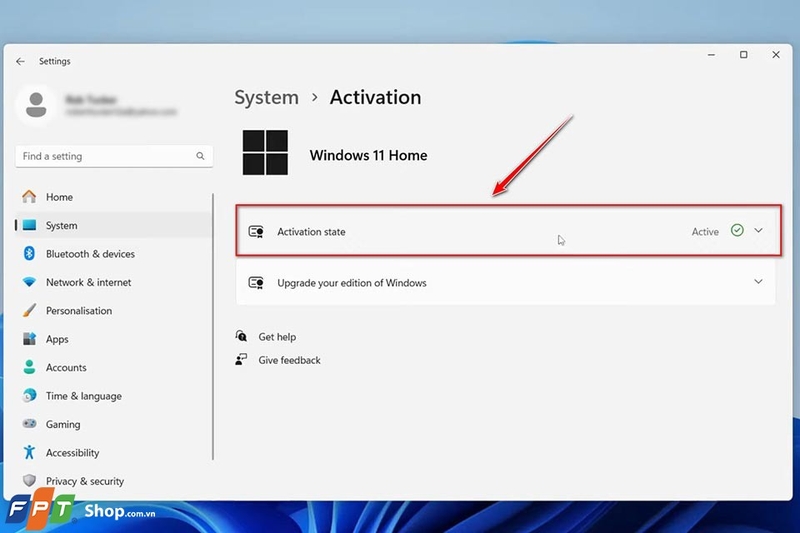The image size is (800, 533).
Task: Go to Gaming settings
Action: [x=113, y=424]
